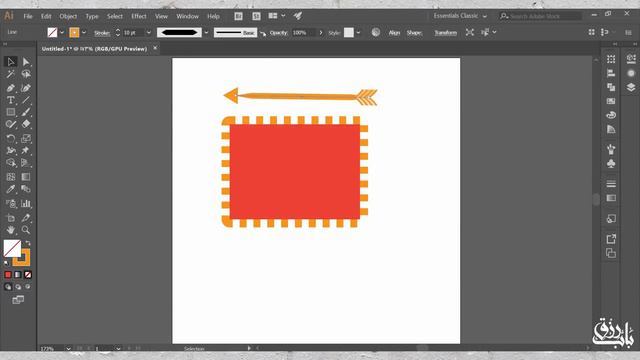Select the Rotate tool
The image size is (640, 360).
(11, 138)
